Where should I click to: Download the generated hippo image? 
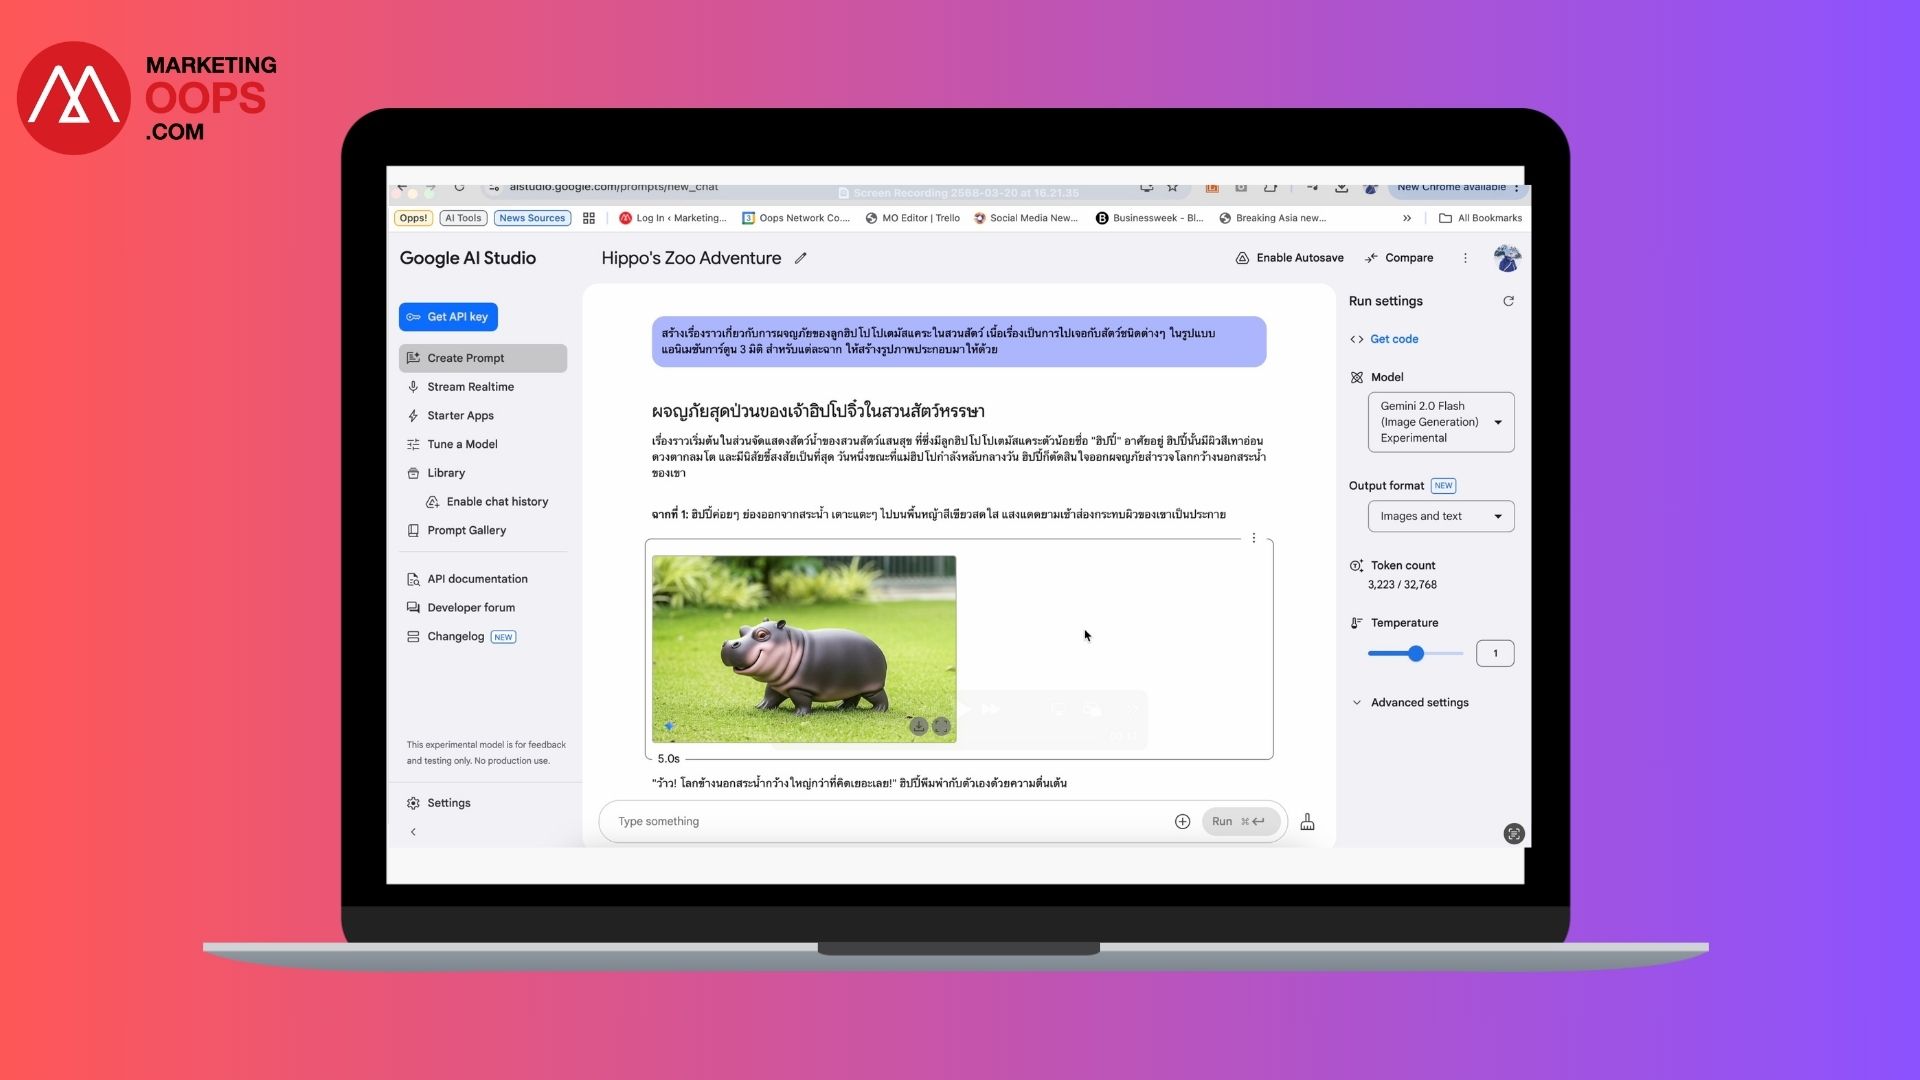click(918, 726)
